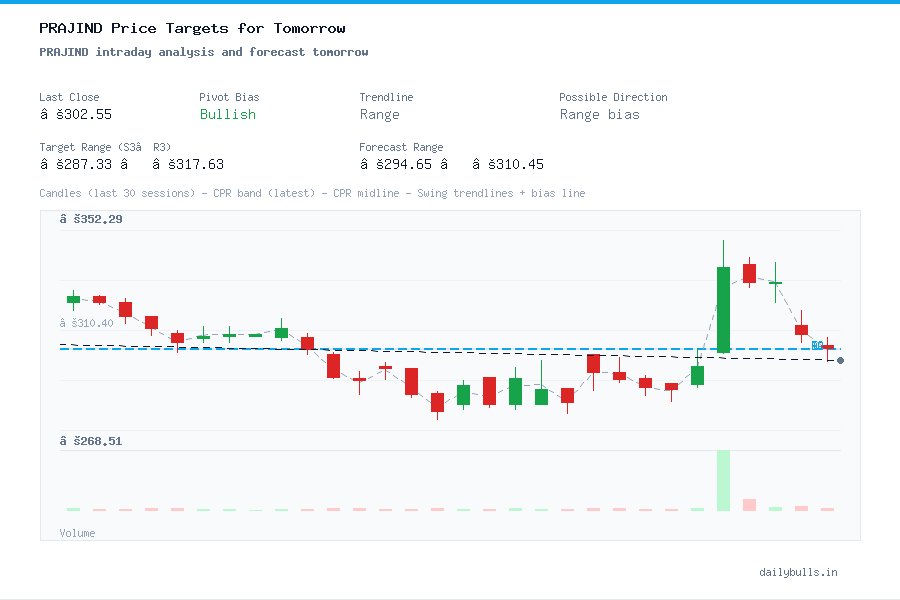Expand the ₹352.29 upper level details
Screen dimensions: 900x600
click(x=93, y=219)
